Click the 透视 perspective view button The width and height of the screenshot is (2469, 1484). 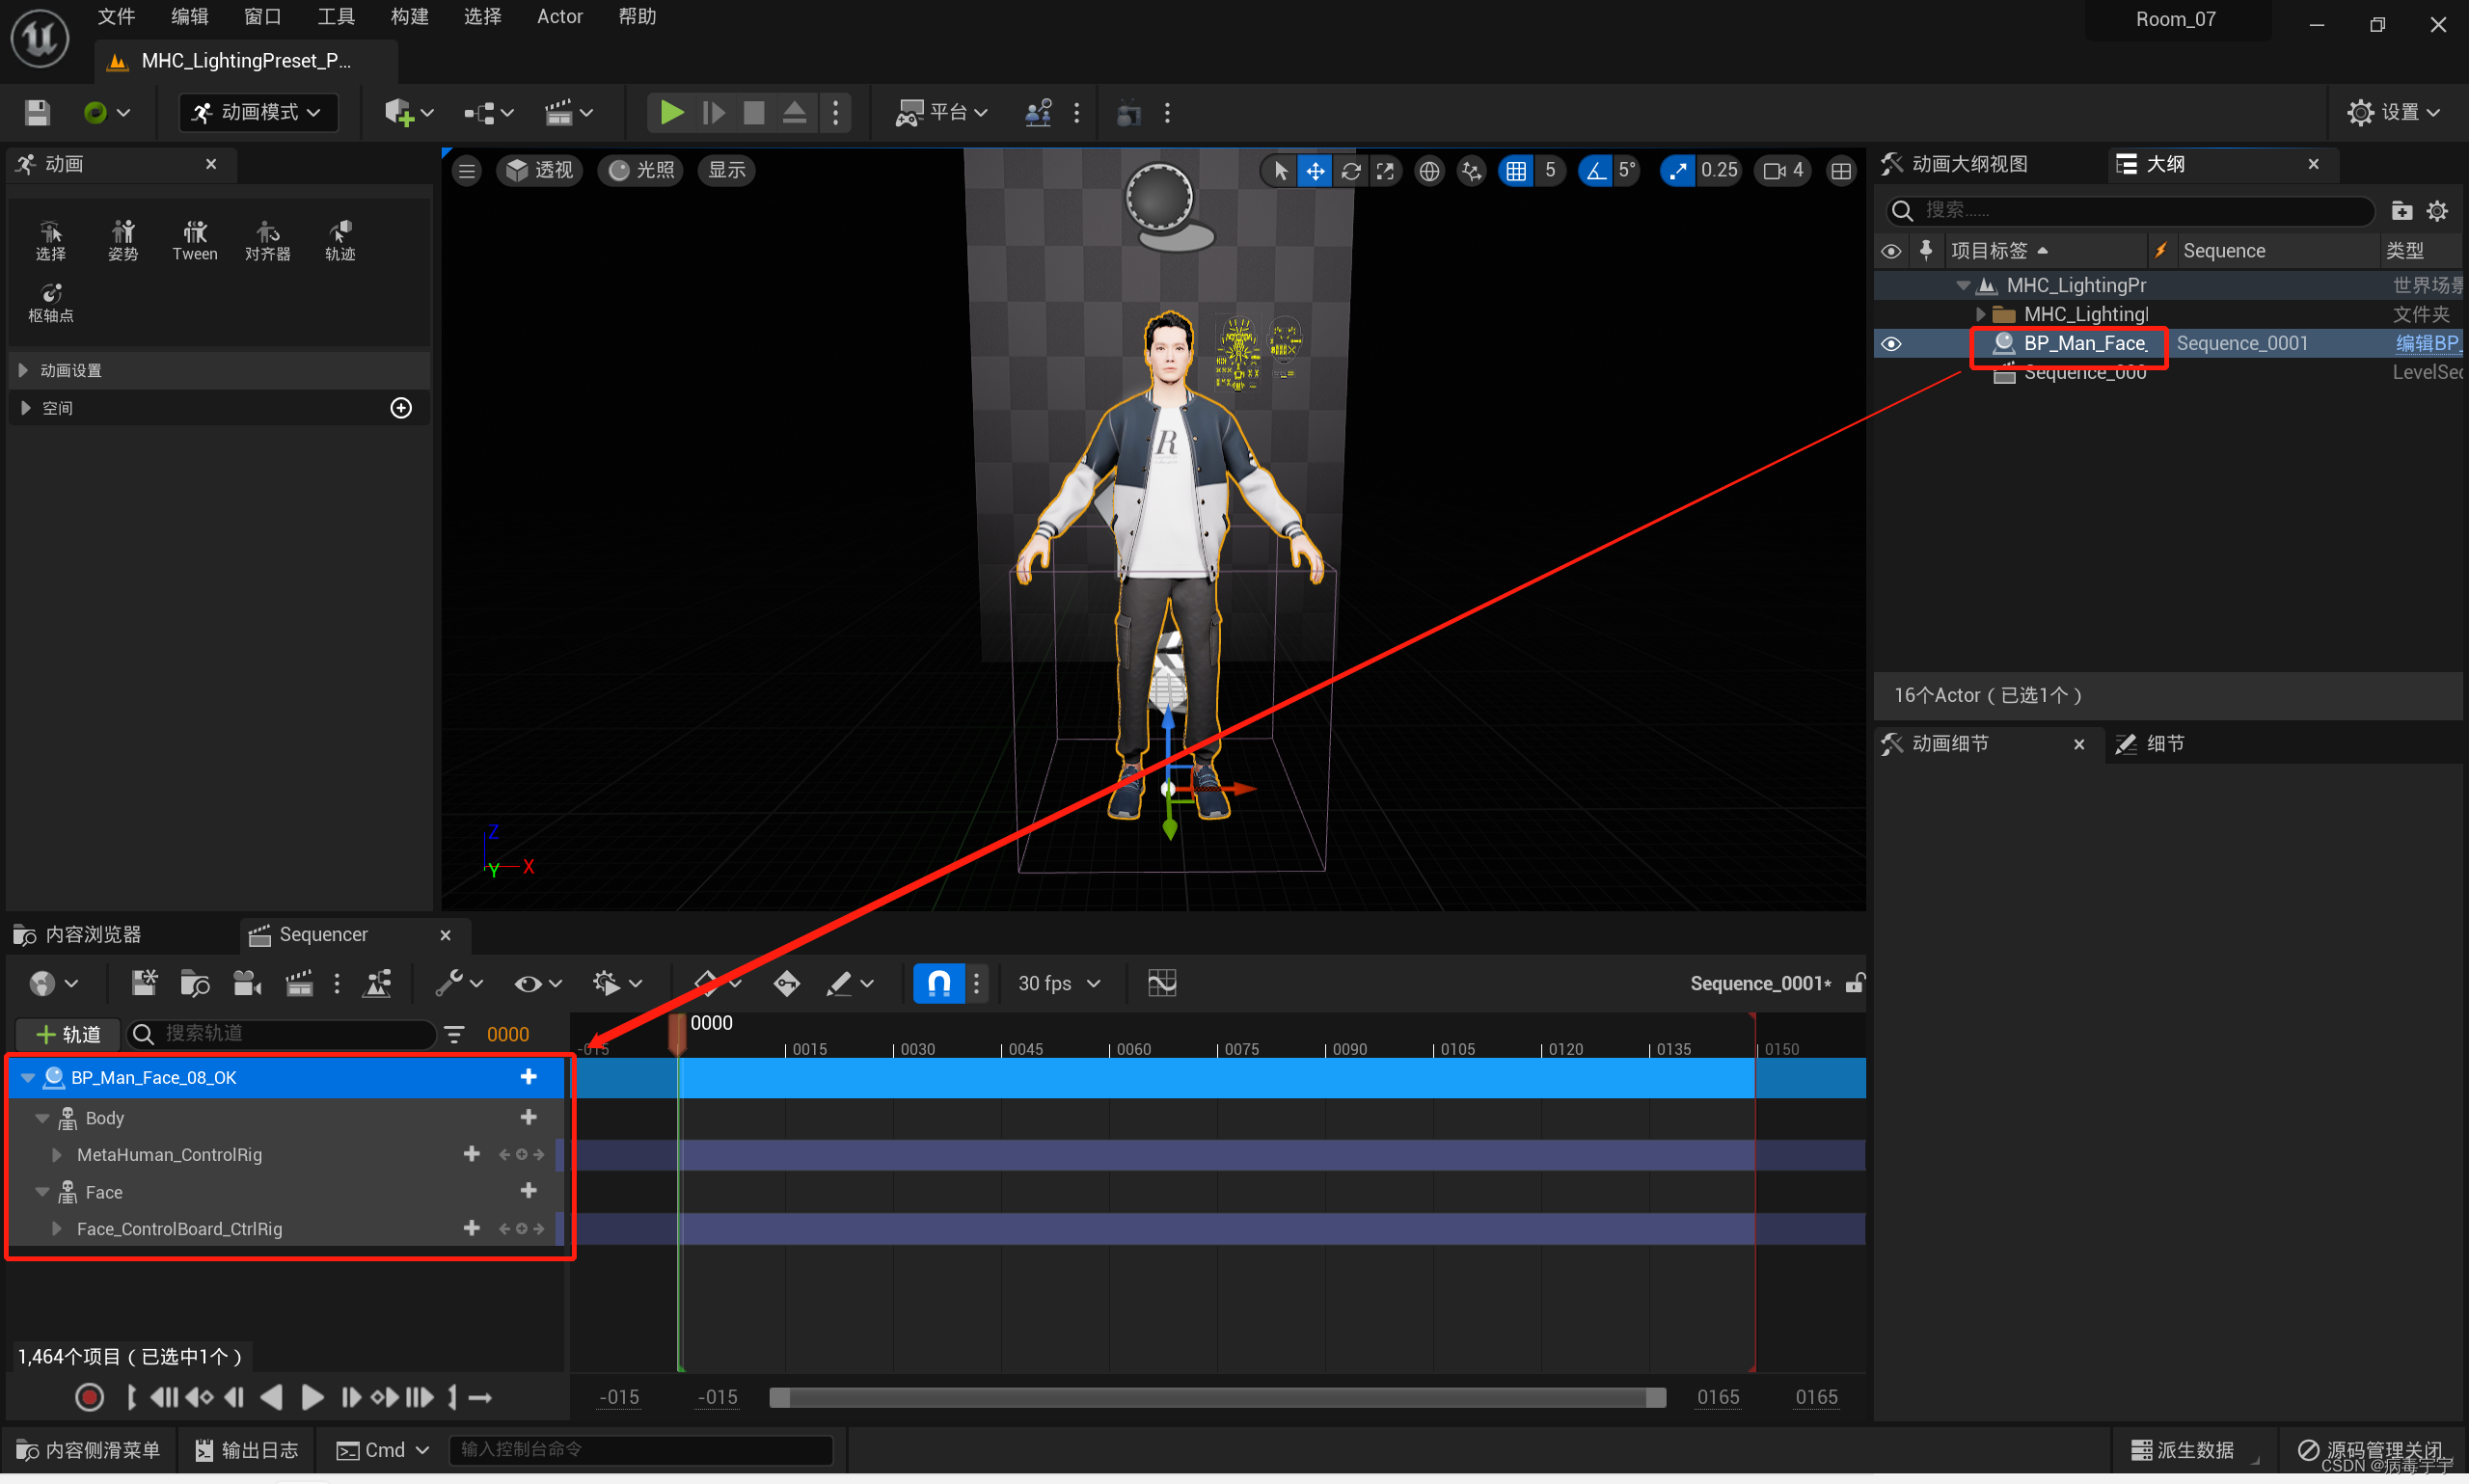click(x=540, y=170)
